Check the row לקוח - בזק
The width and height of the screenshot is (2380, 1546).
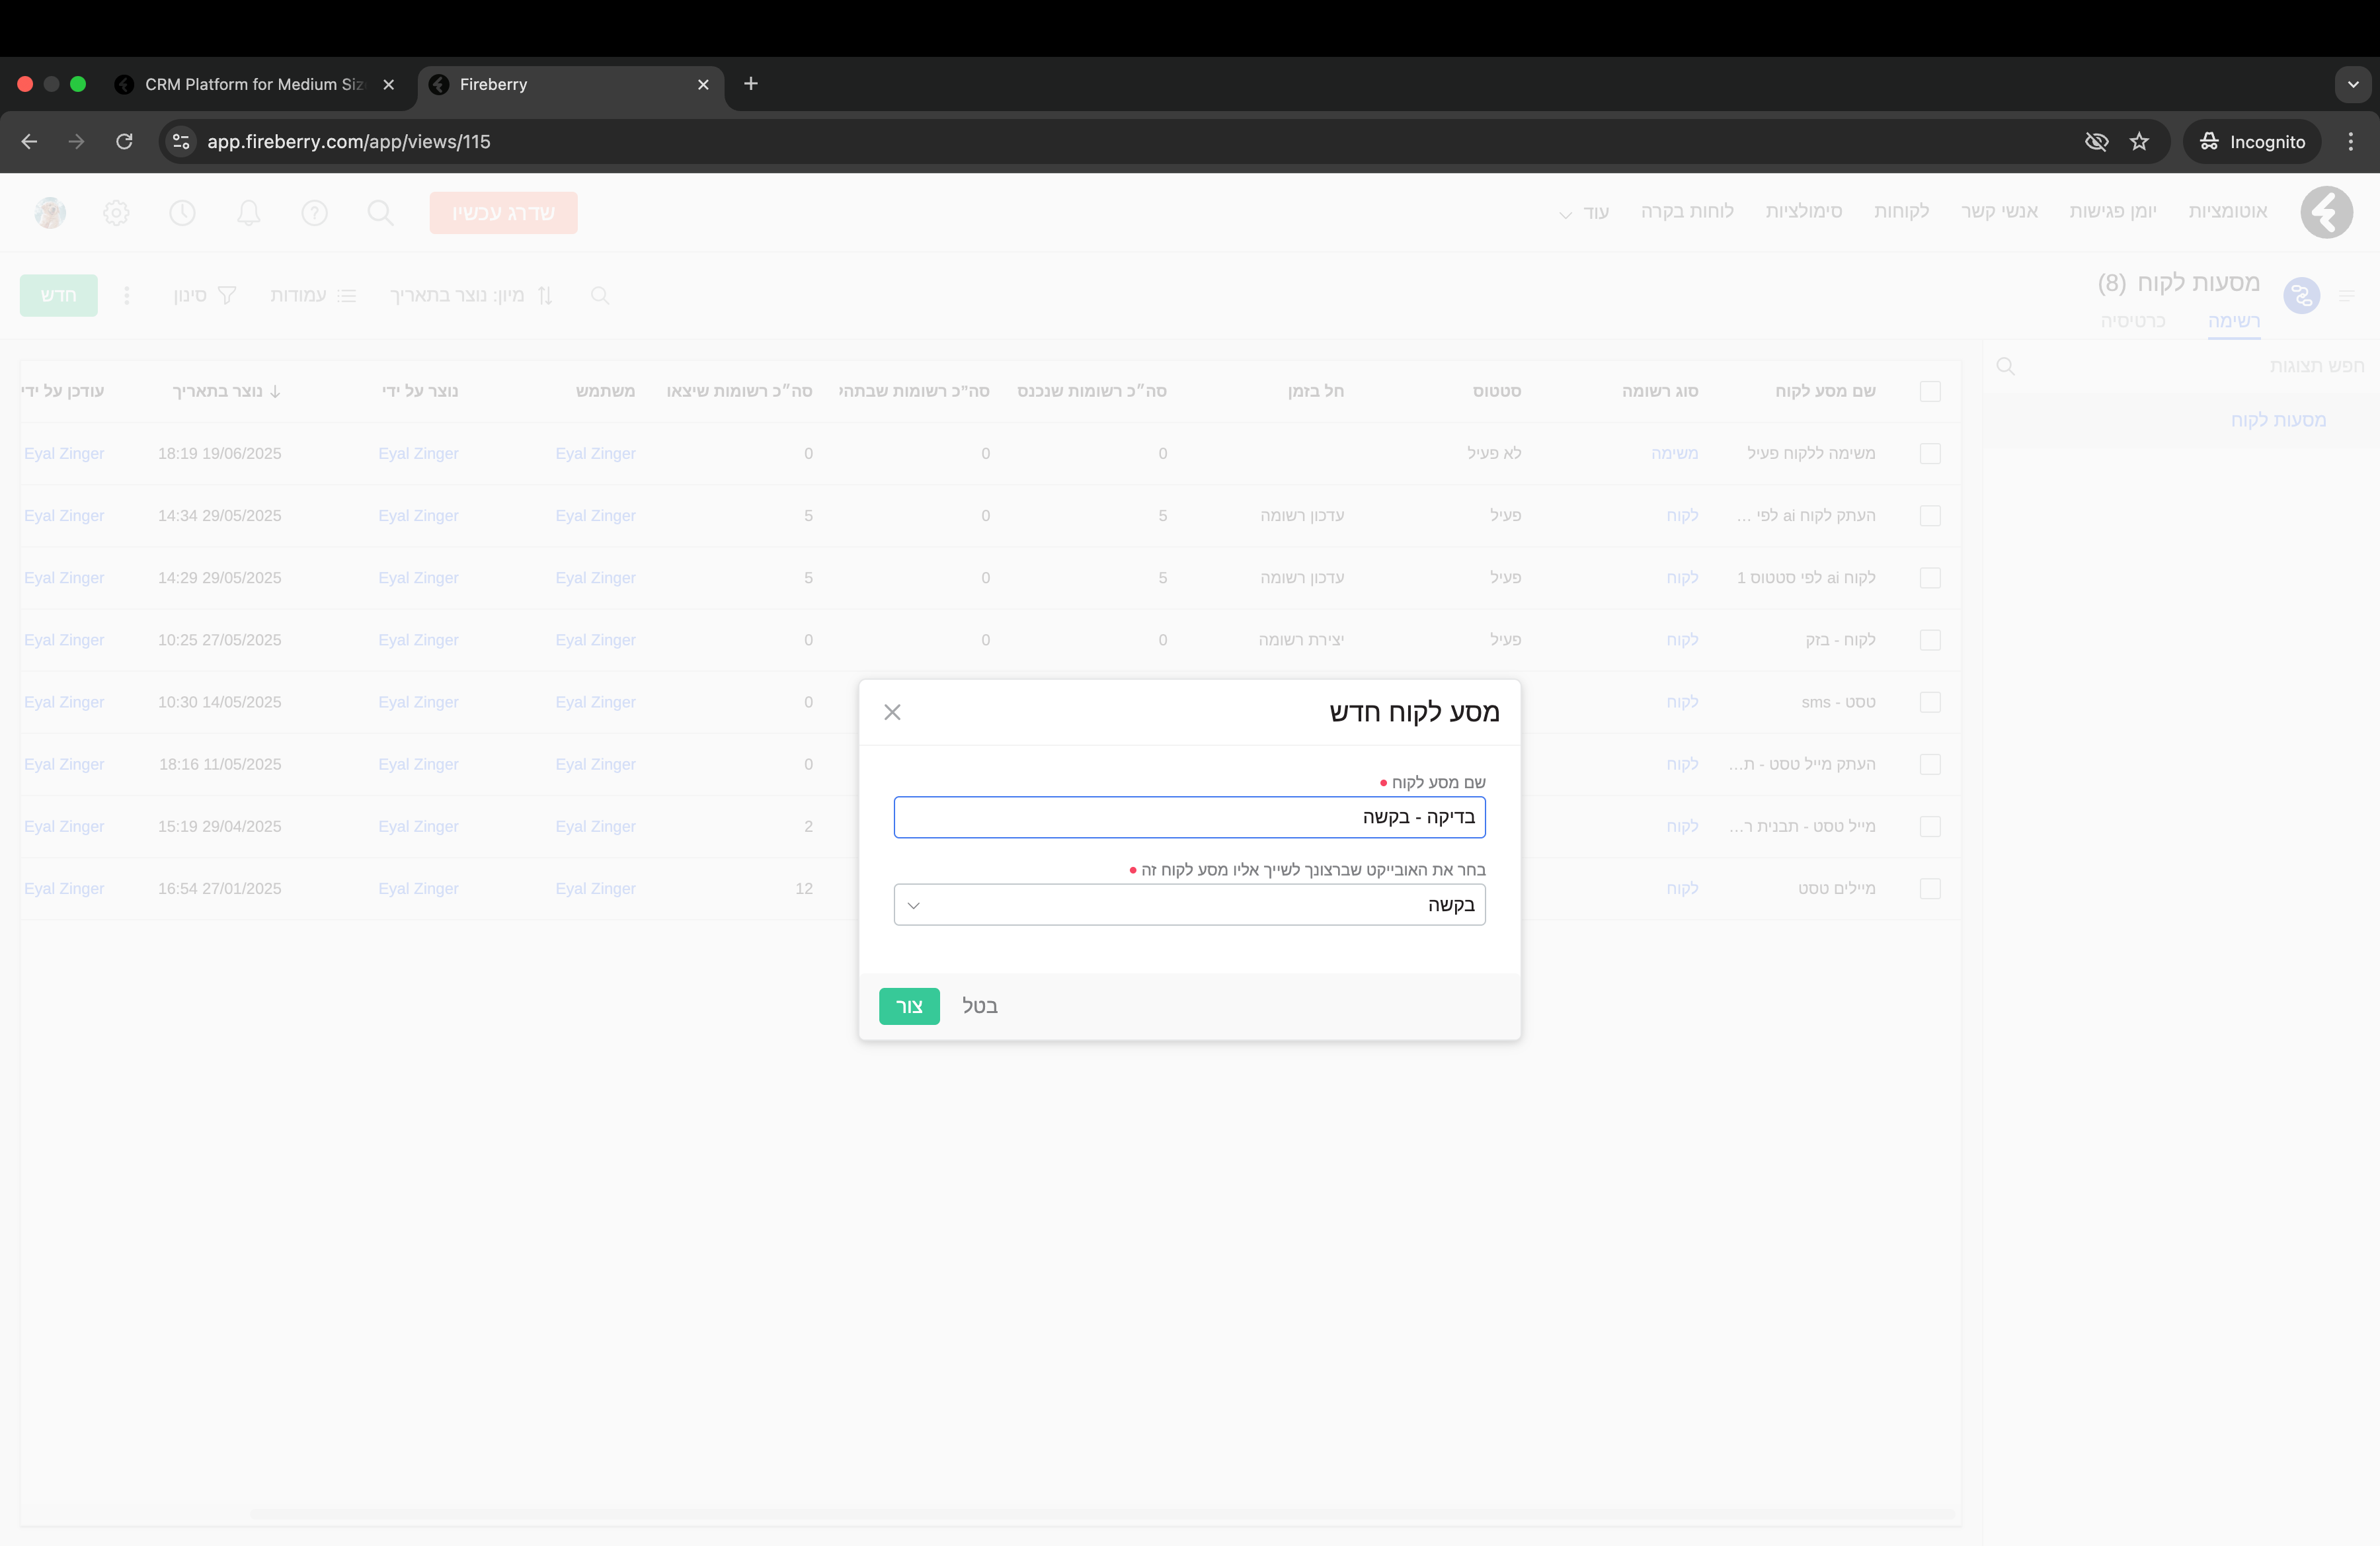point(1930,640)
